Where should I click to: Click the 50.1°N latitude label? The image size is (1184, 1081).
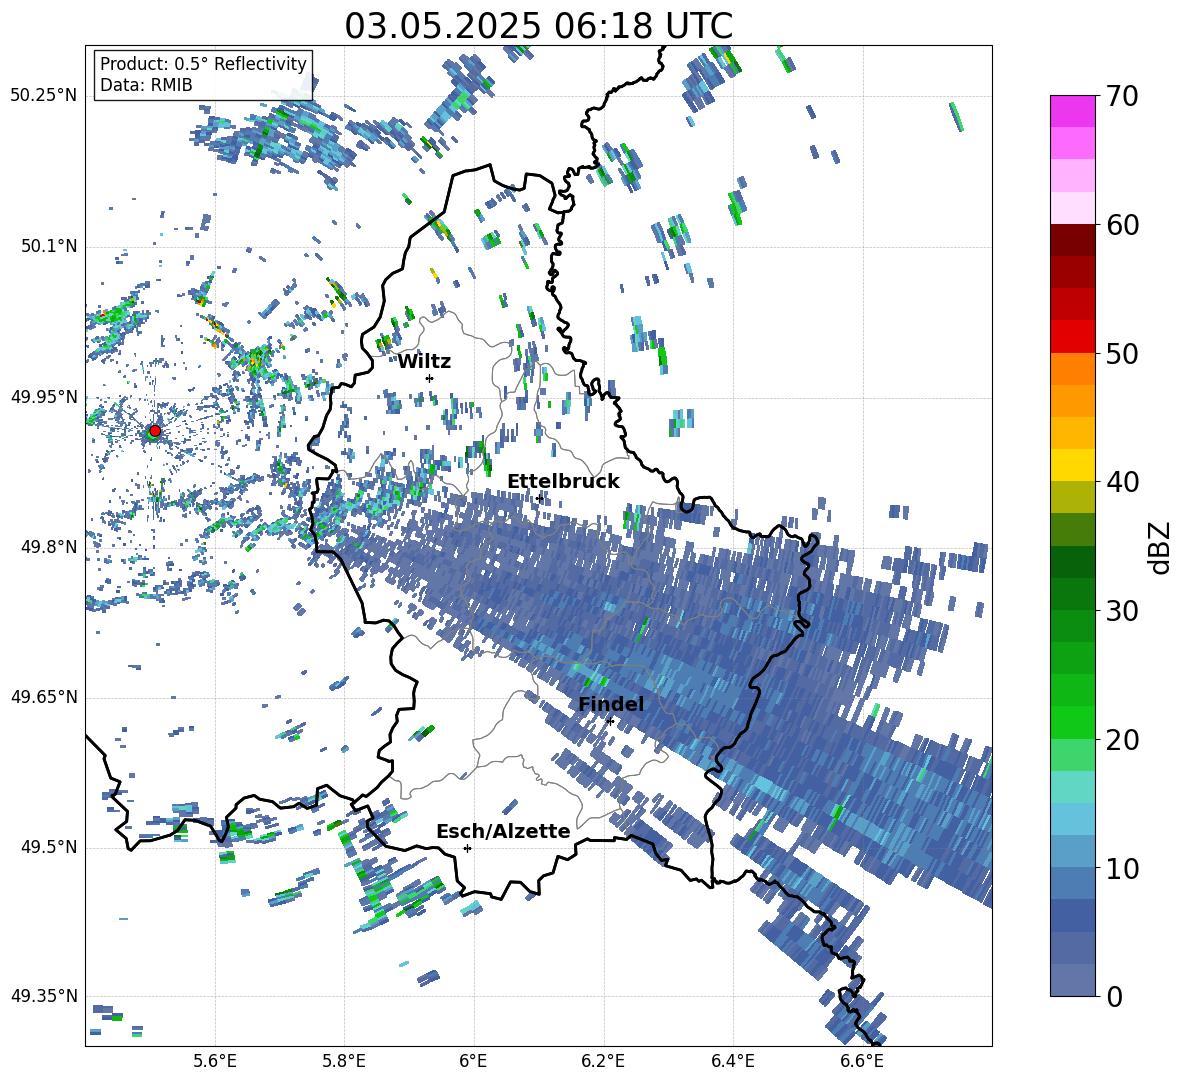(49, 246)
